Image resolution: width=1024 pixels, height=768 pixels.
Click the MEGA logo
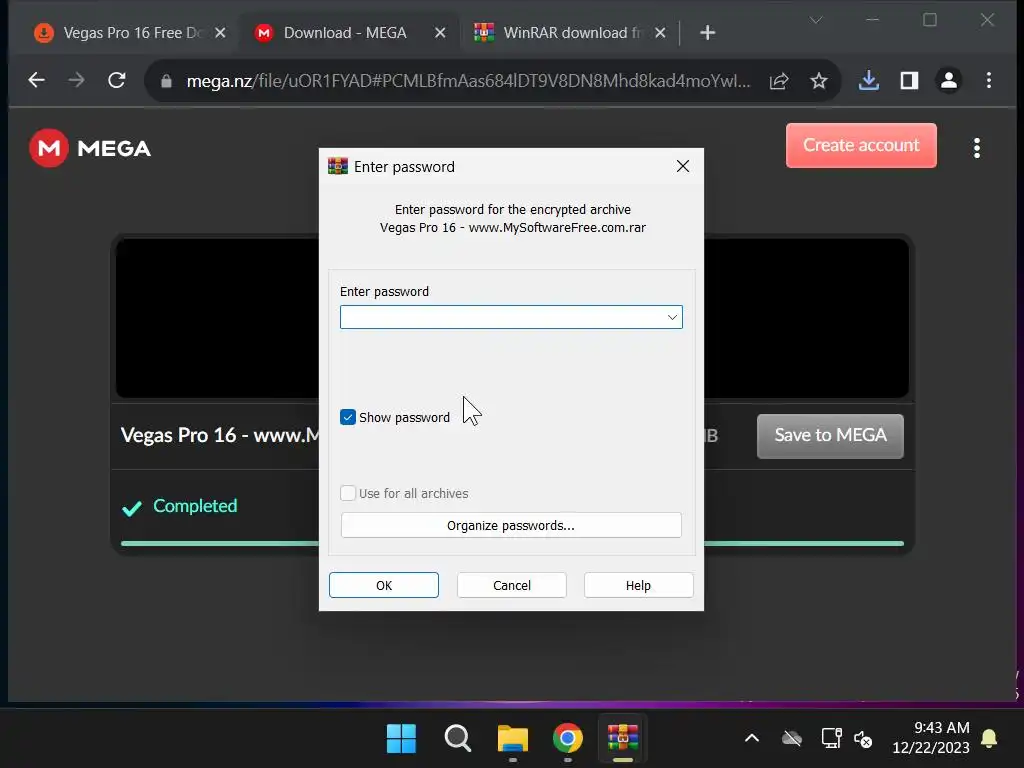pos(90,148)
